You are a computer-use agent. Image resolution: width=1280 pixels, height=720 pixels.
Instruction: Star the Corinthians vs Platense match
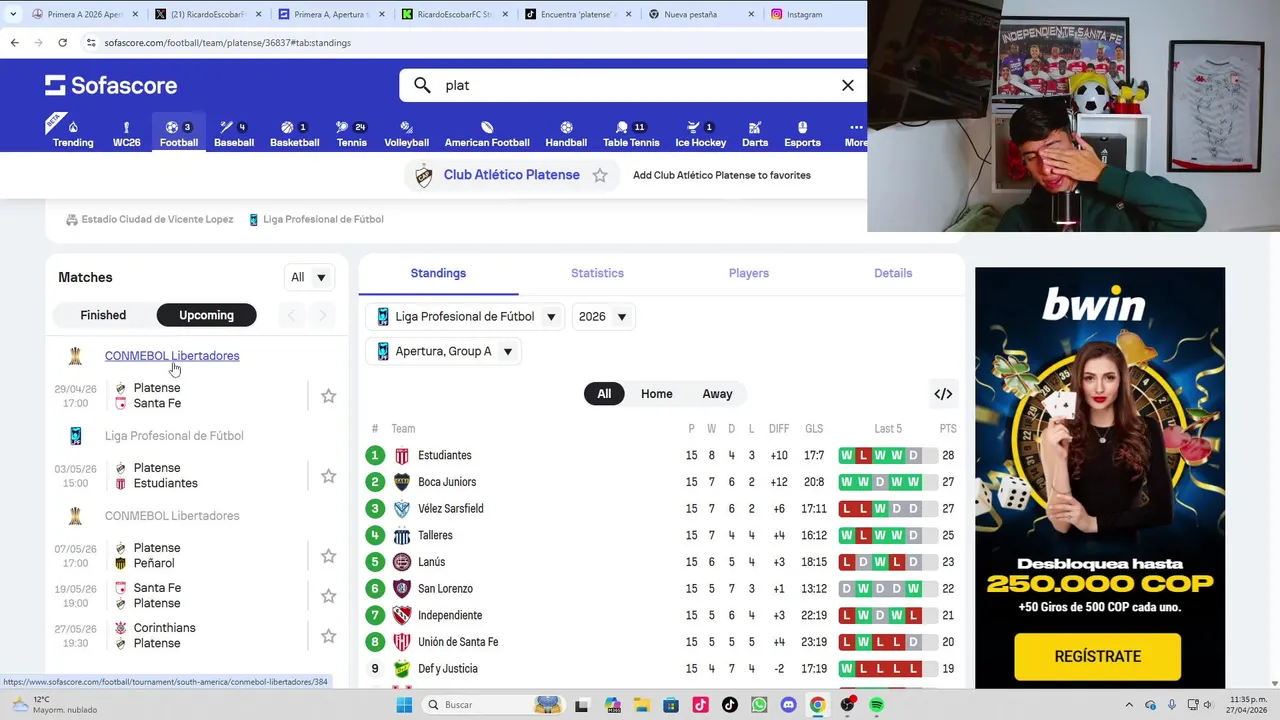coord(328,636)
